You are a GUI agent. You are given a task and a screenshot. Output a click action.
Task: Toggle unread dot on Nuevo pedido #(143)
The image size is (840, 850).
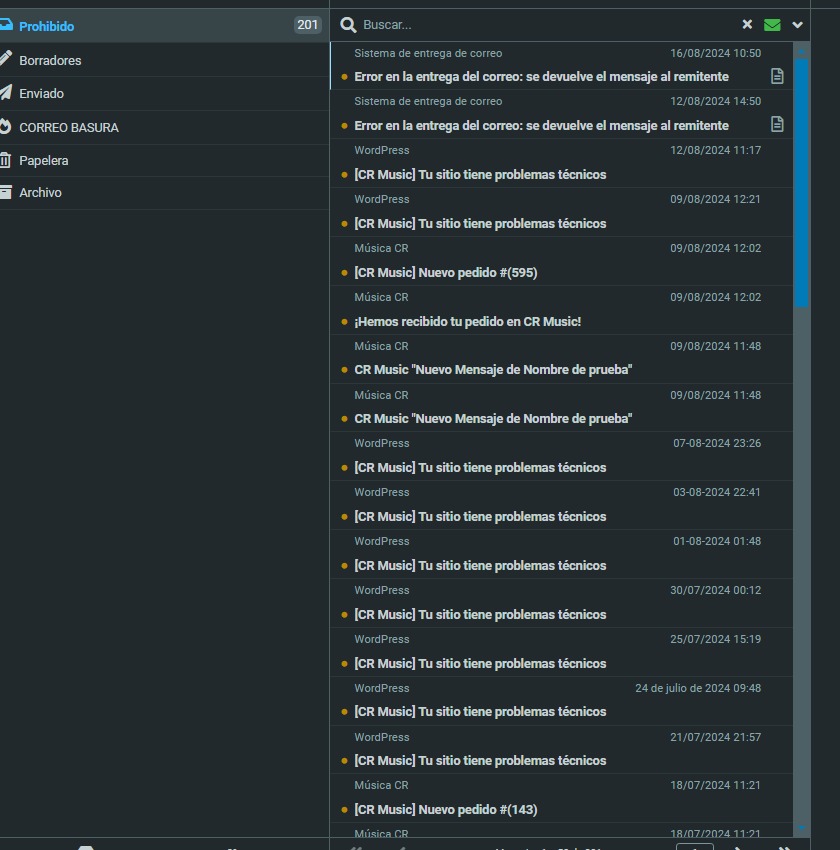(x=345, y=810)
